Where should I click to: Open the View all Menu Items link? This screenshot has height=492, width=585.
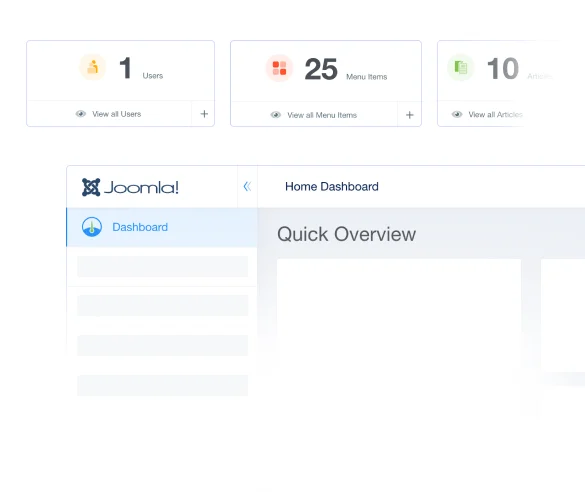click(x=322, y=115)
